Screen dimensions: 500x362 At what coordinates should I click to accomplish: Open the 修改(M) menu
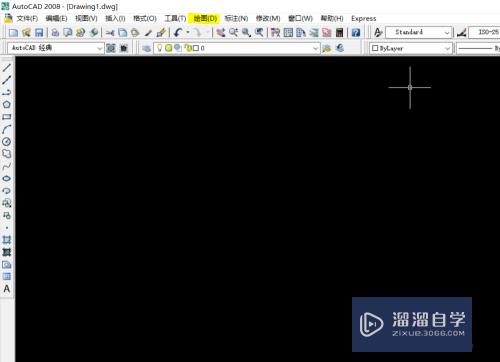tap(268, 18)
